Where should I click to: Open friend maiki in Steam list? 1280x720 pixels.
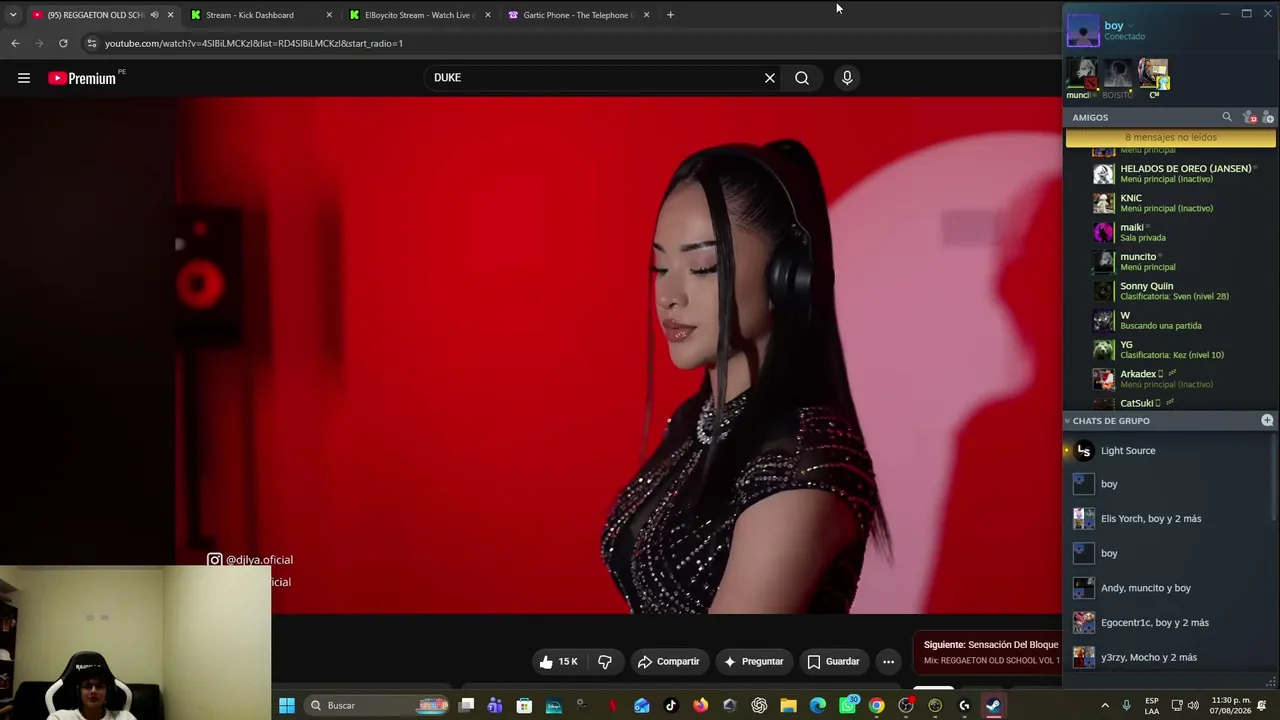(x=1170, y=232)
